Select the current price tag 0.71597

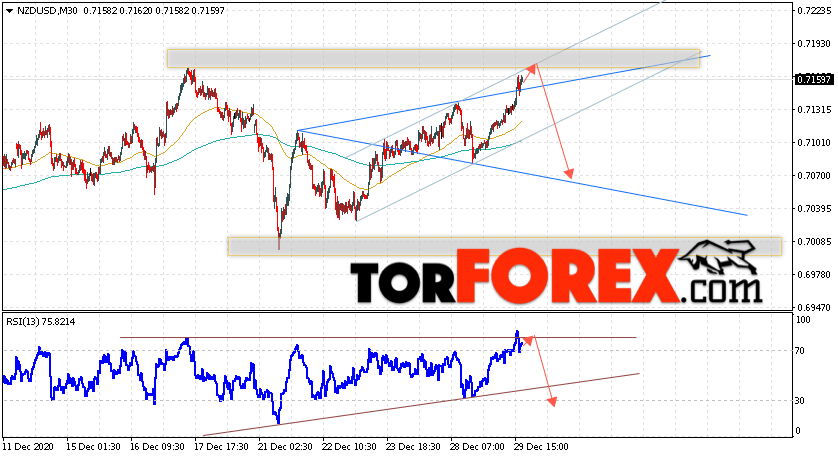[x=814, y=80]
